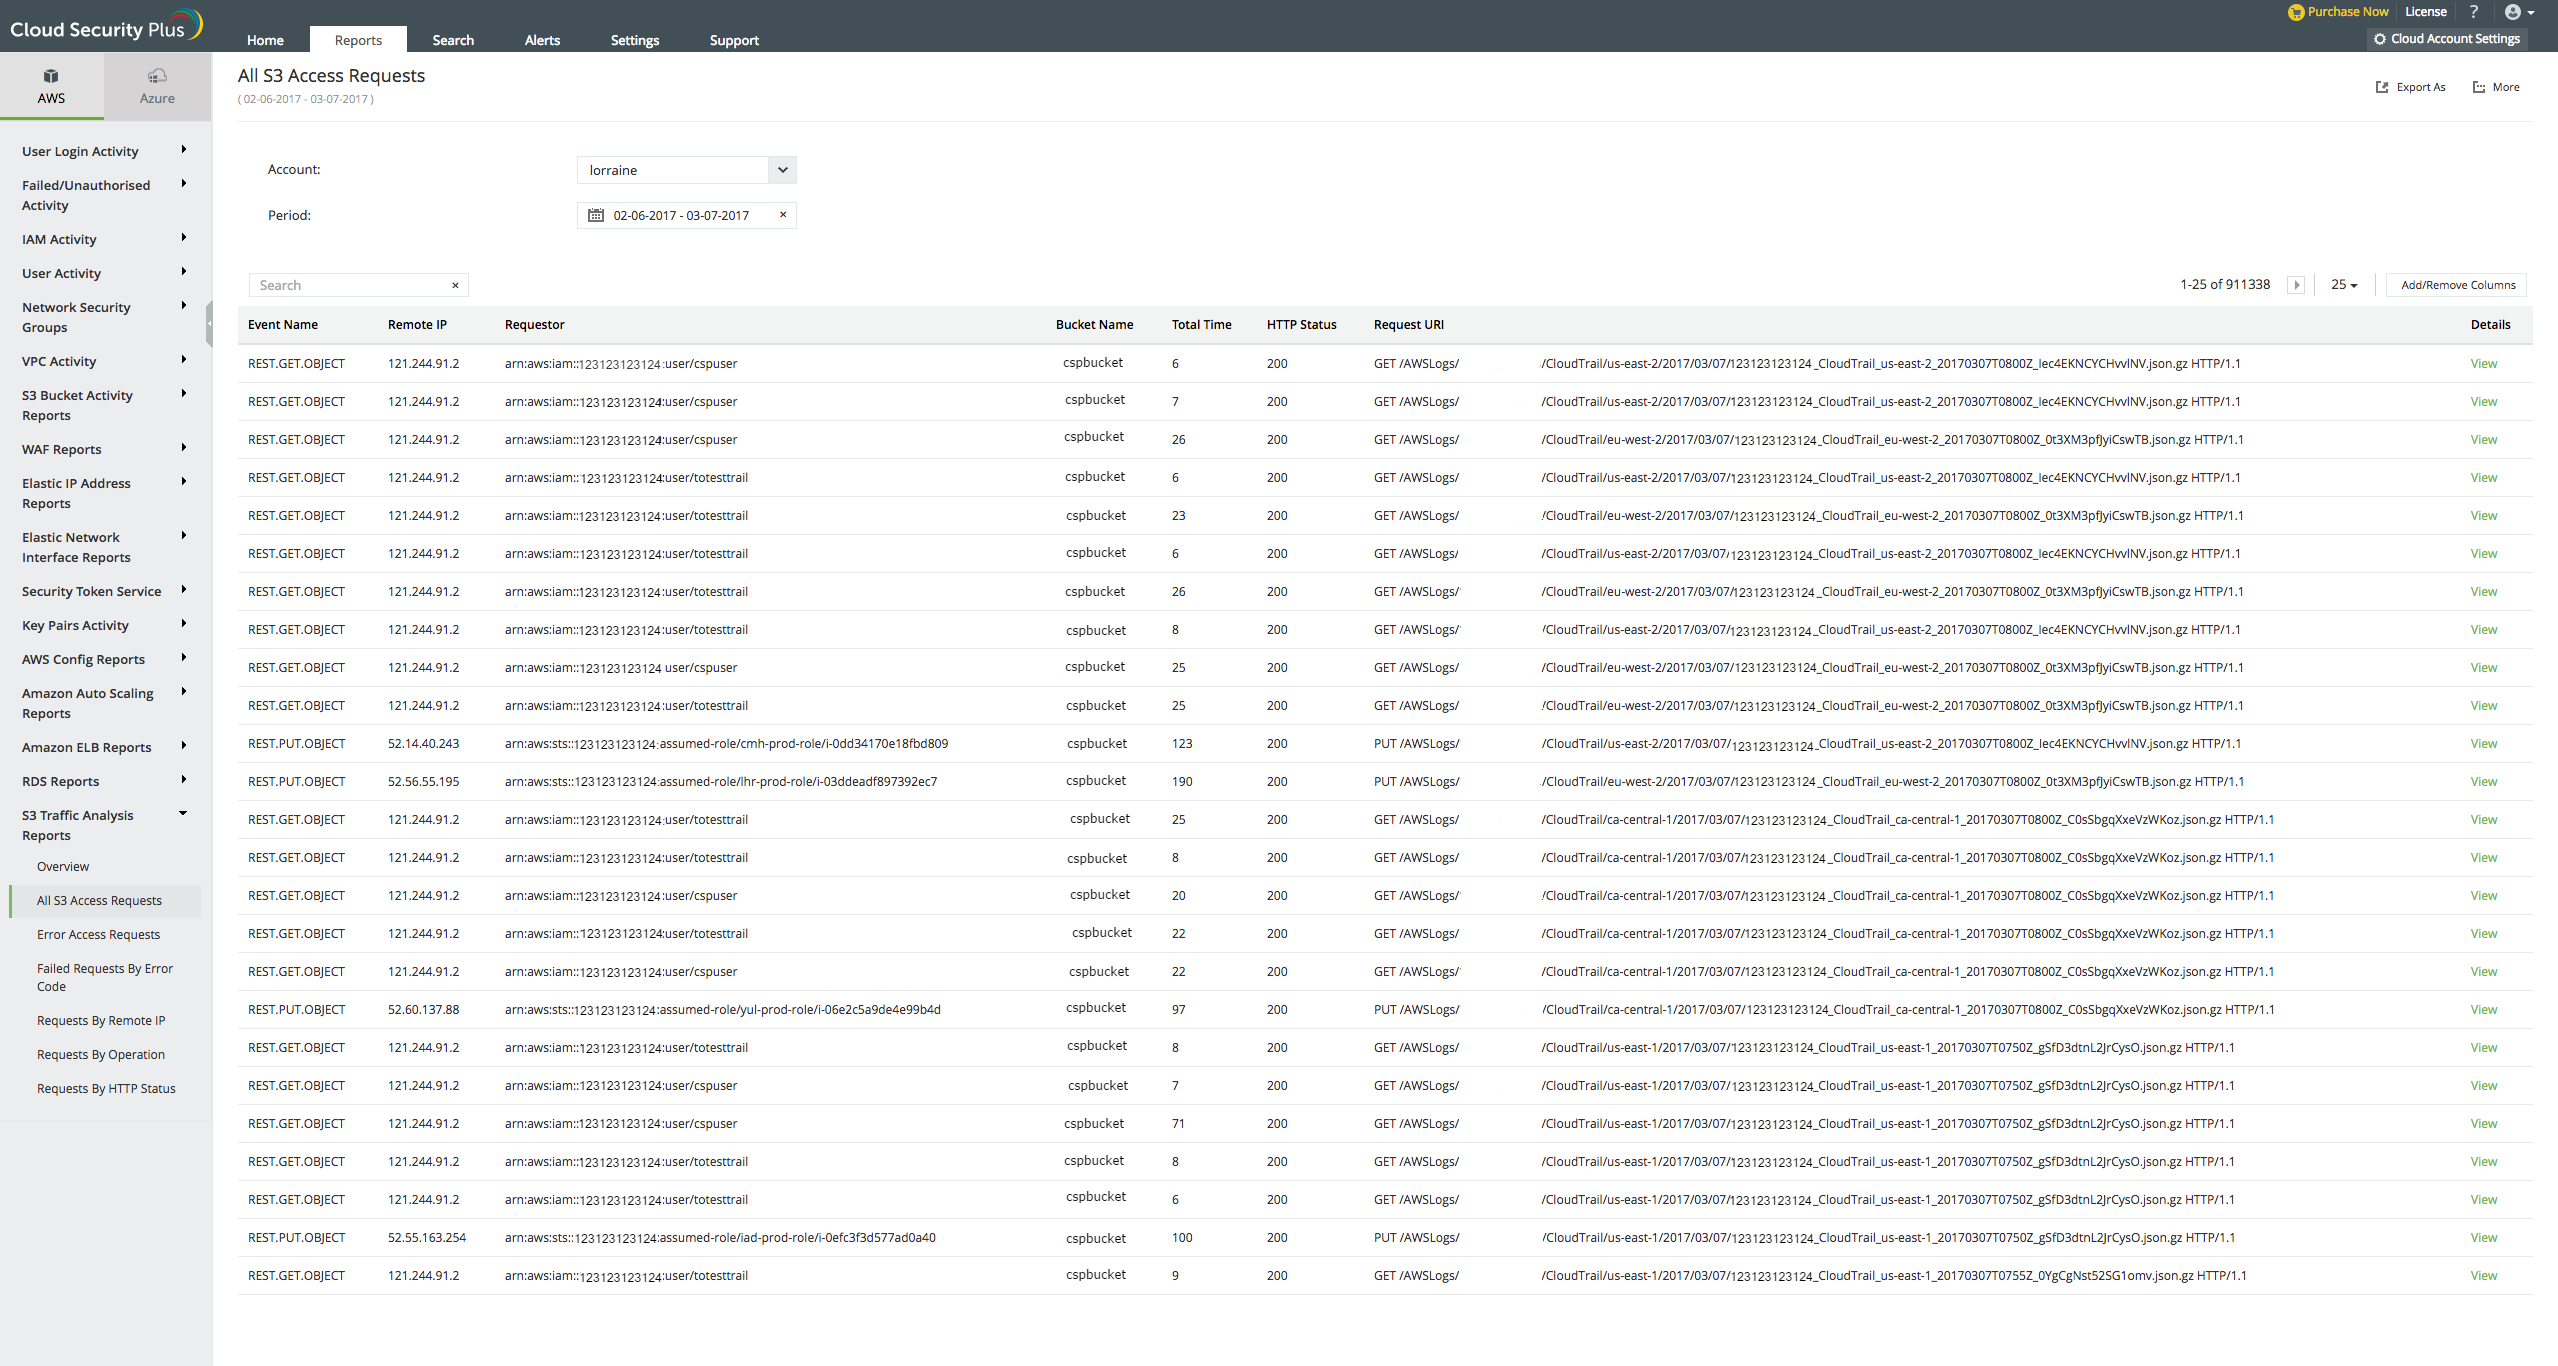Collapse S3 Traffic Analysis Reports section
Screen dimensions: 2558x1366
(183, 814)
